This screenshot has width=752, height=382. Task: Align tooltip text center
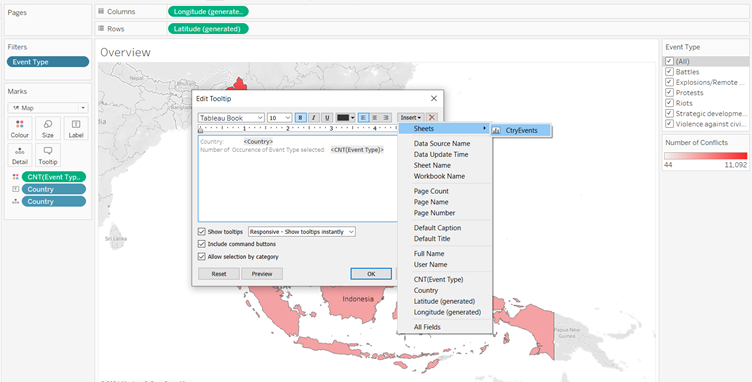point(375,117)
